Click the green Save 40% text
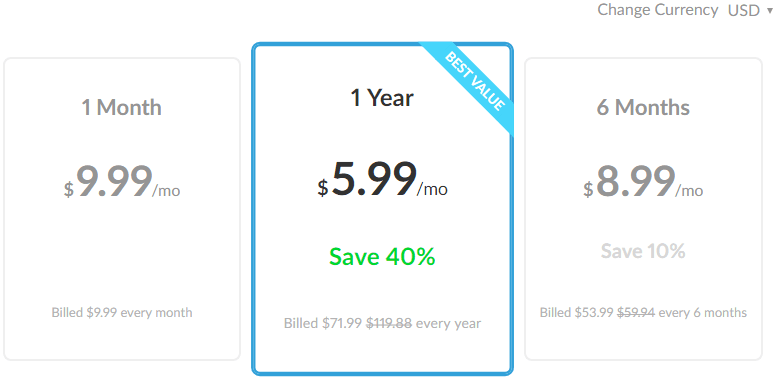 tap(382, 256)
